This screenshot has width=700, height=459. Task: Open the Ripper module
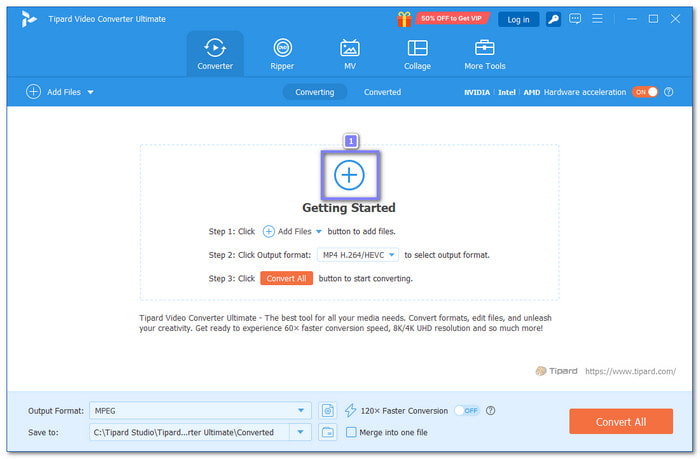(282, 54)
